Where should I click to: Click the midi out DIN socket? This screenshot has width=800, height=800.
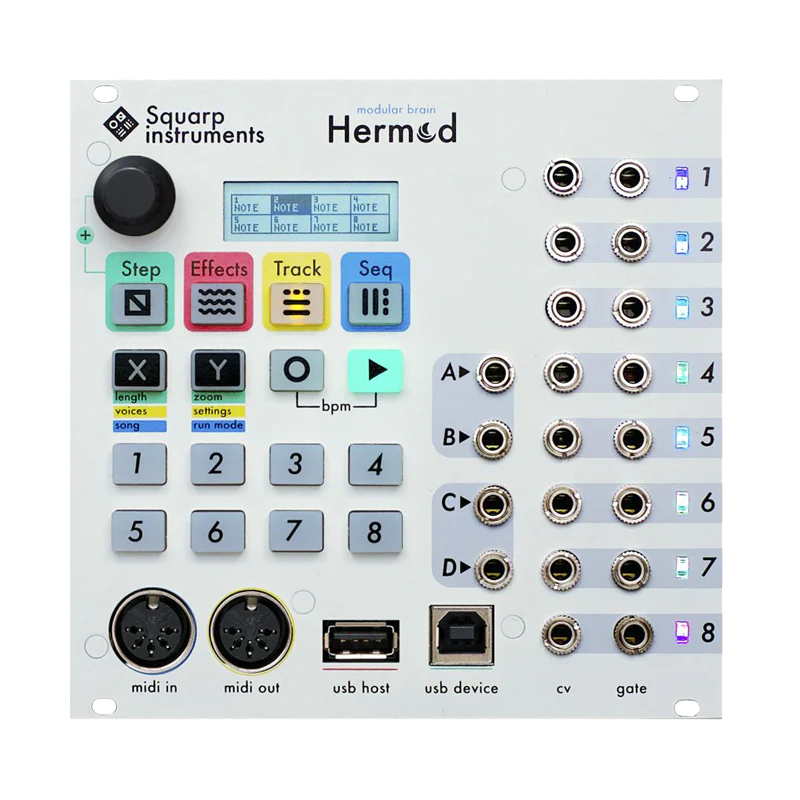tap(251, 632)
